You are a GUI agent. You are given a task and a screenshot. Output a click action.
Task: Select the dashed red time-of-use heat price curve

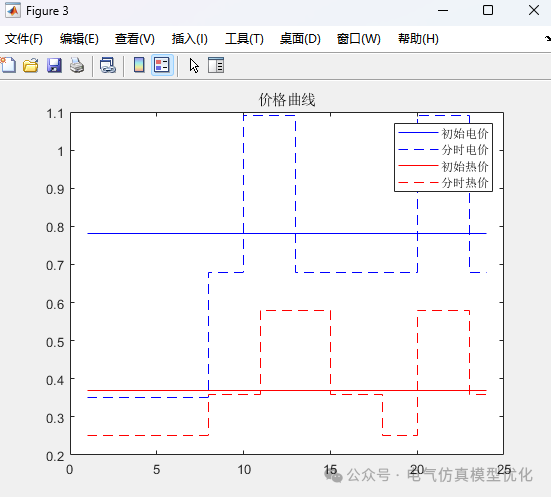295,310
